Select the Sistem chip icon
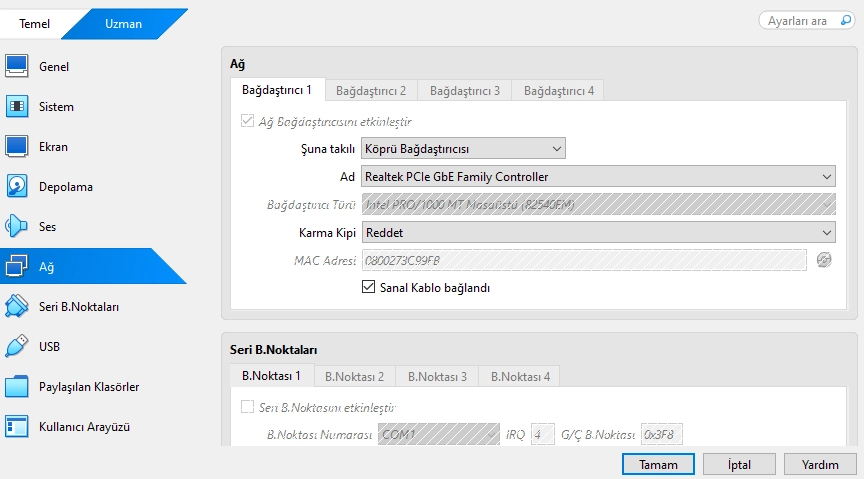This screenshot has height=479, width=864. [17, 107]
